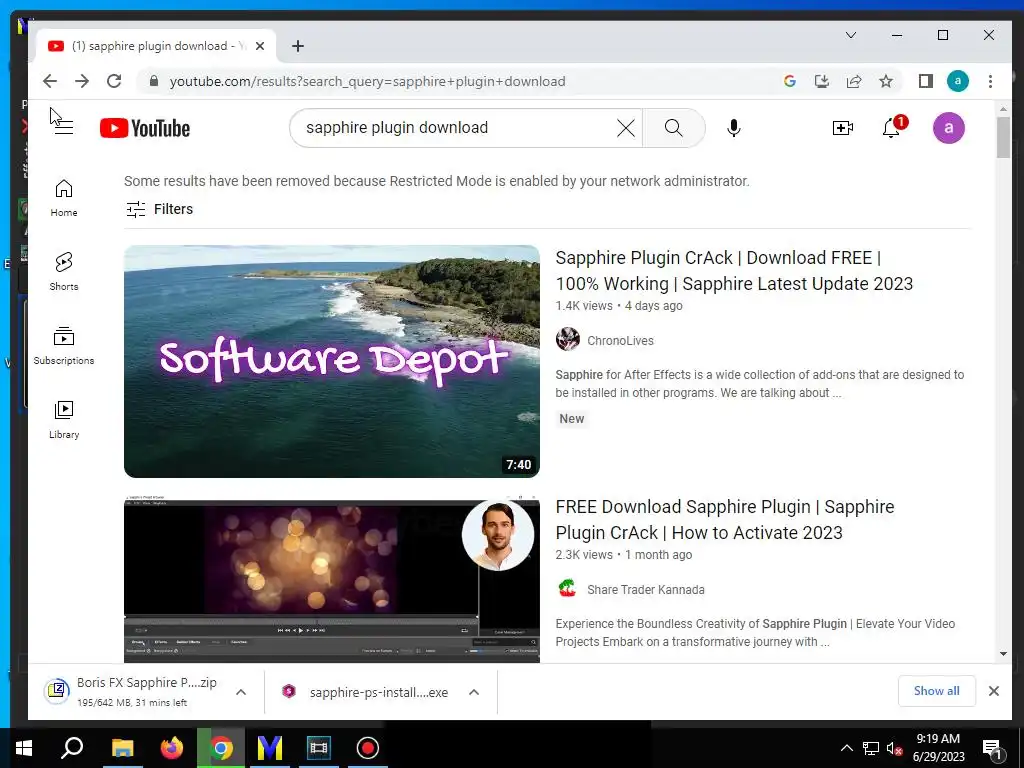Screen dimensions: 1024x768
Task: Click the browser address bar URL
Action: tap(367, 82)
